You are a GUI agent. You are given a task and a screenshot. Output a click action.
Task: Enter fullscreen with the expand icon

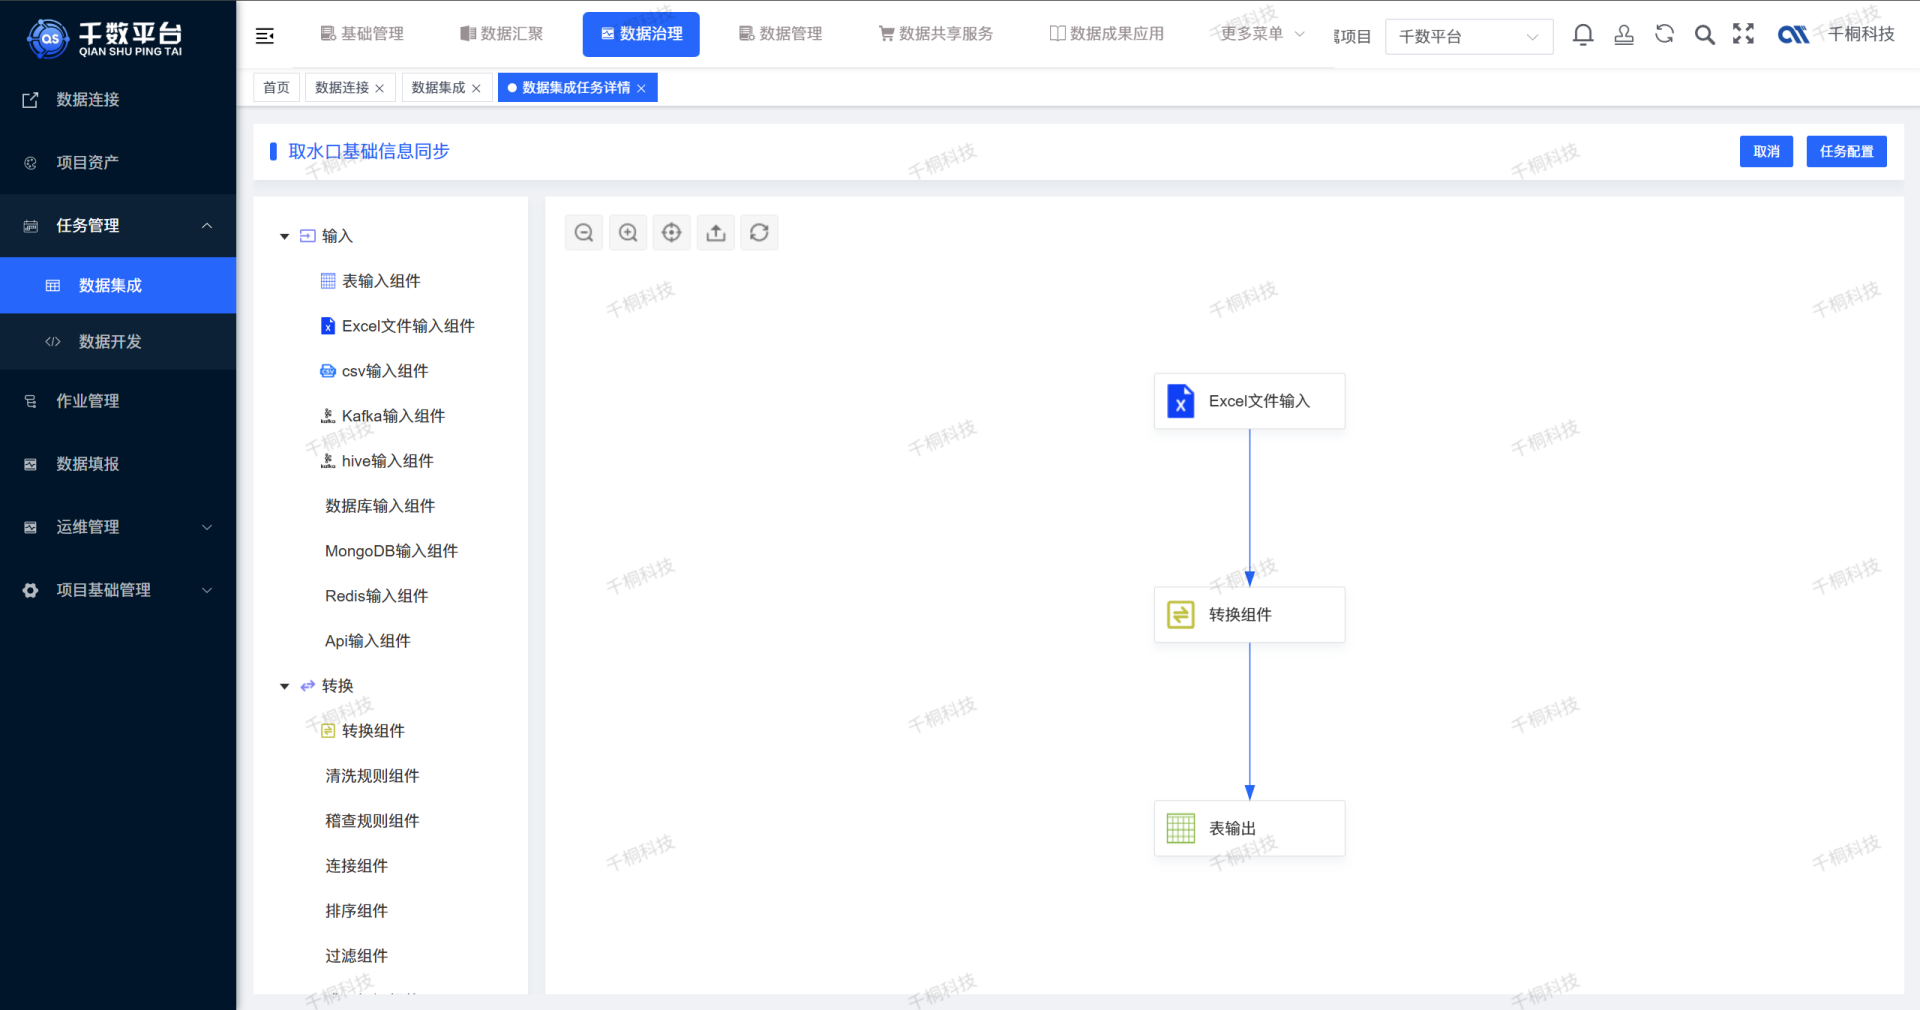(1744, 34)
